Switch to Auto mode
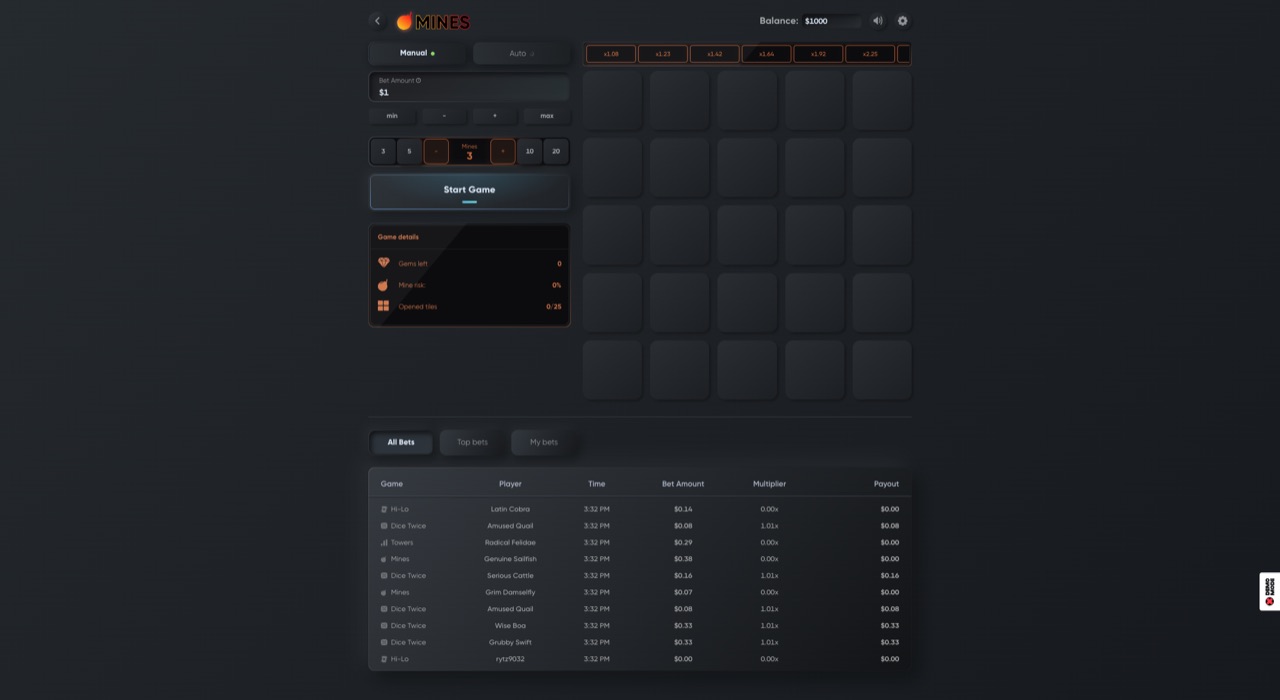The height and width of the screenshot is (700, 1280). click(522, 53)
